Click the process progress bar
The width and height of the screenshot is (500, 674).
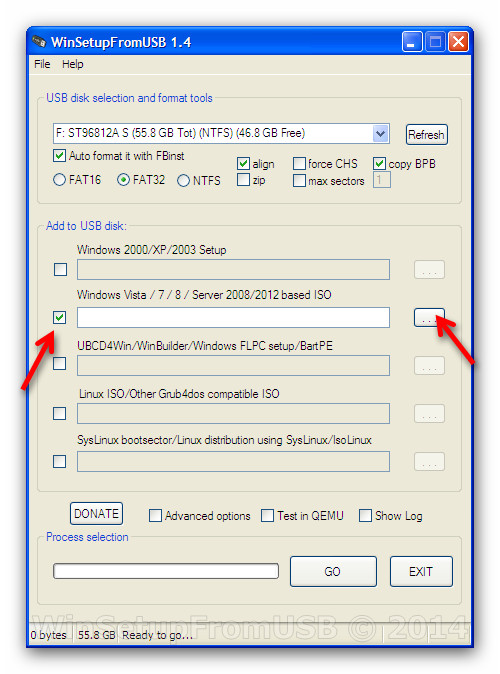tap(166, 571)
